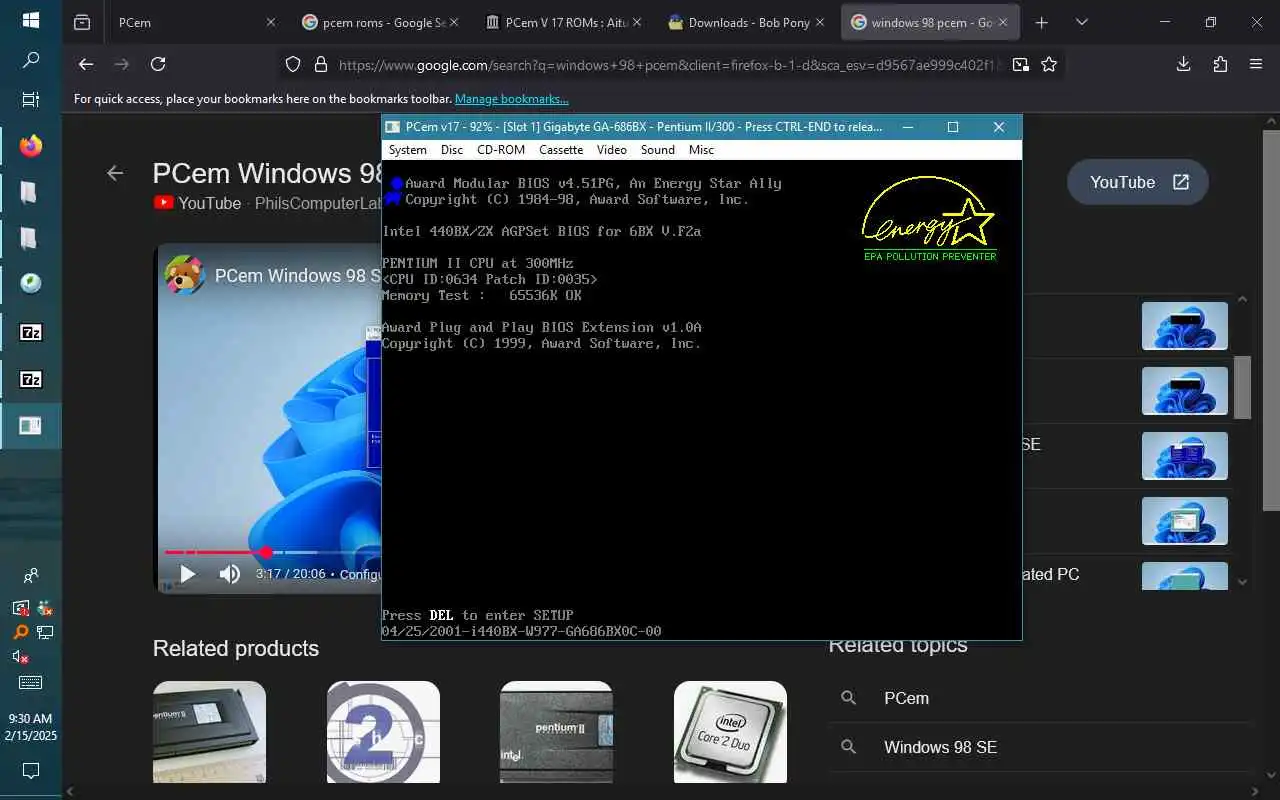
Task: Open chapter thumbnail beside the SE entry
Action: (x=1185, y=456)
